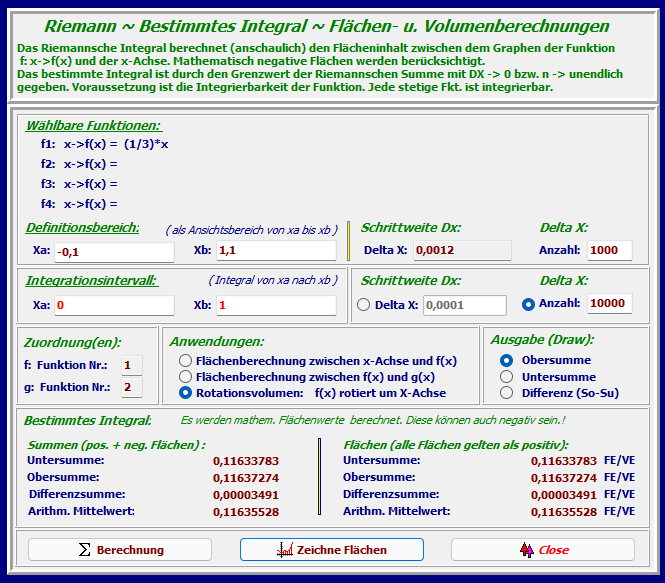Image resolution: width=665 pixels, height=583 pixels.
Task: Choose Delta X step mode radio
Action: pyautogui.click(x=363, y=305)
